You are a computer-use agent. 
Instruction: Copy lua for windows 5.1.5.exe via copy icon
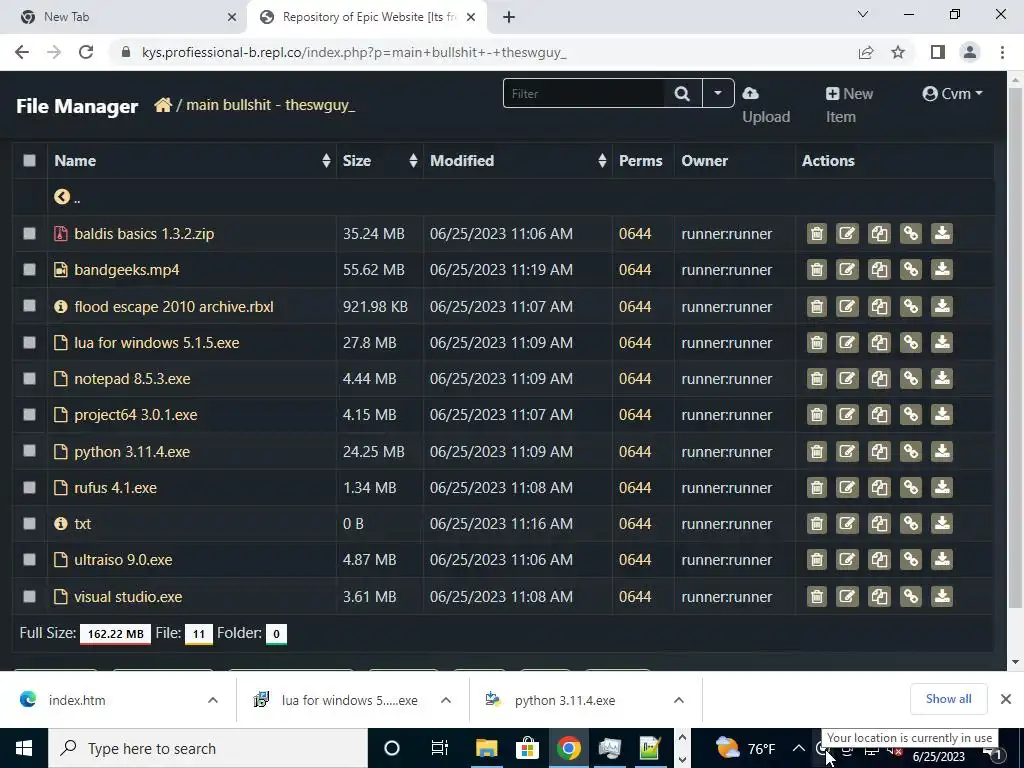click(879, 342)
